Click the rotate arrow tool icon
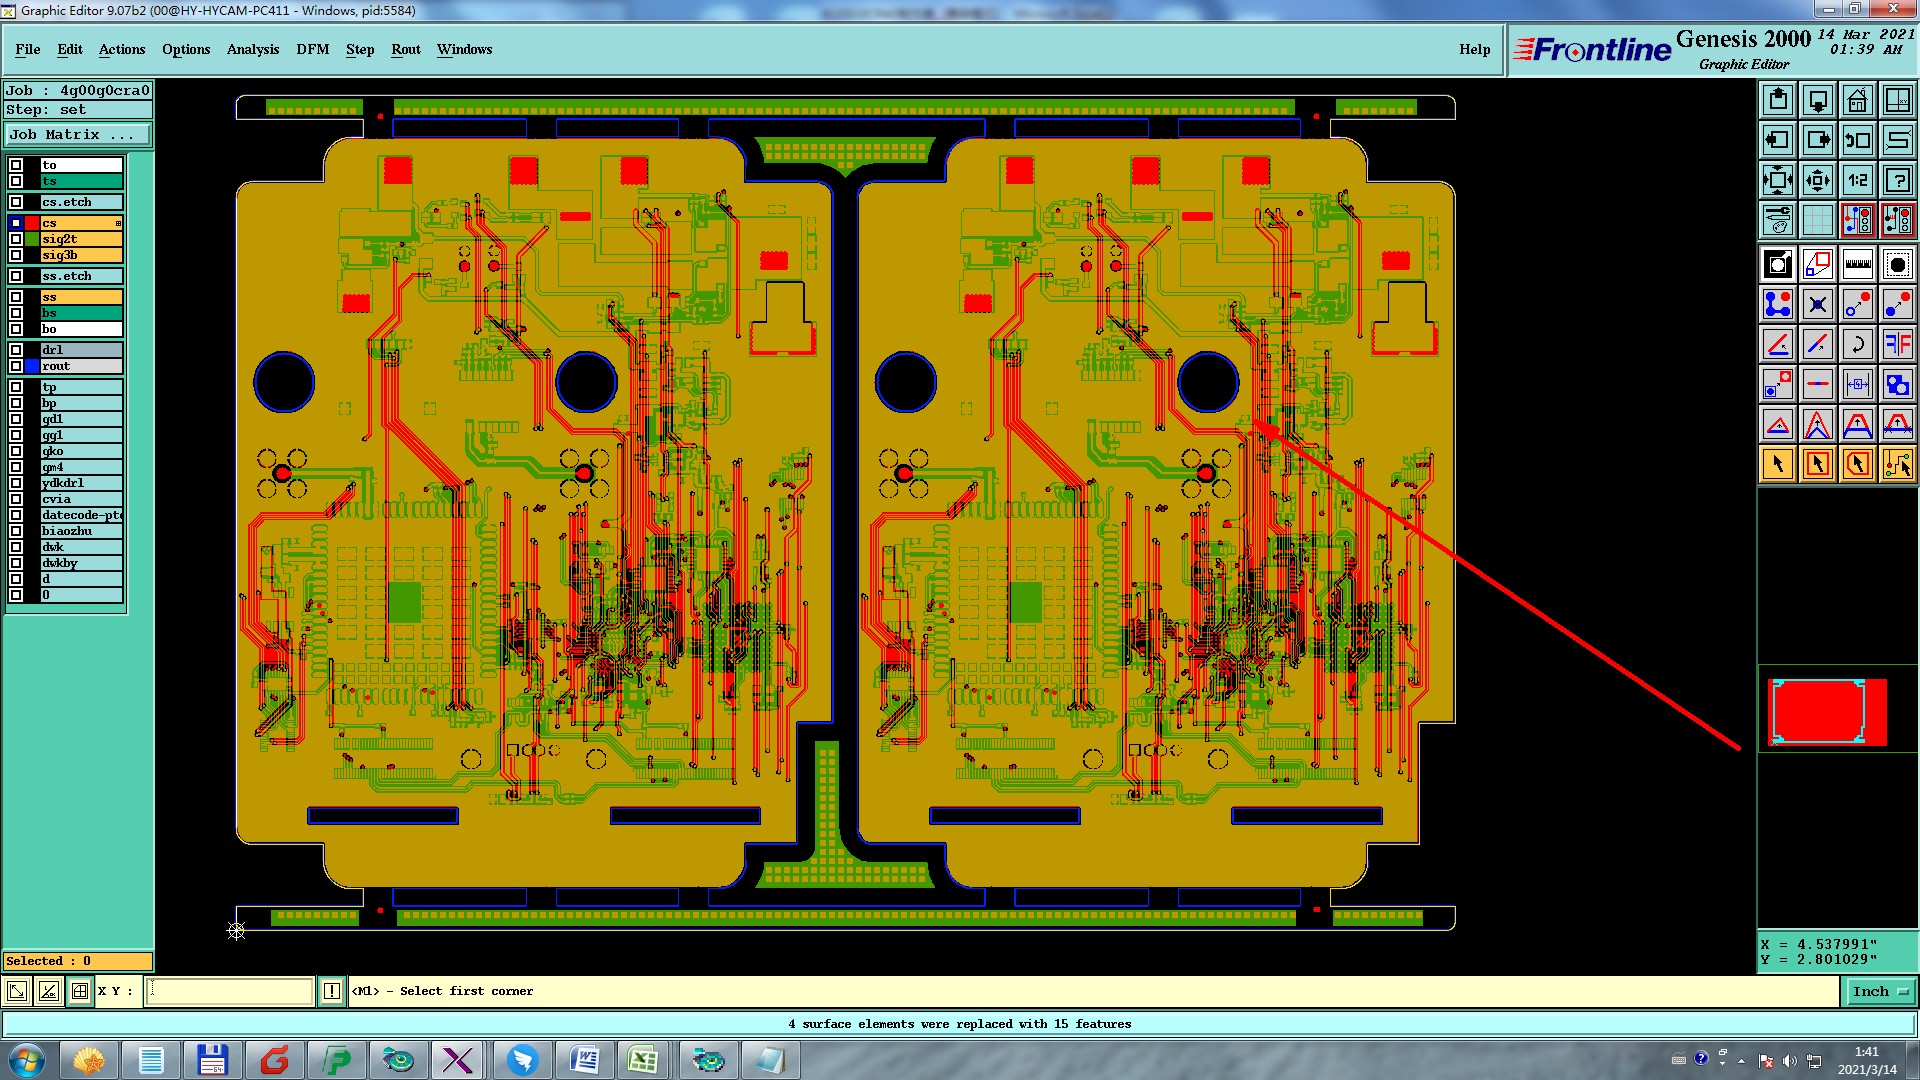The width and height of the screenshot is (1920, 1080). coord(1857,344)
